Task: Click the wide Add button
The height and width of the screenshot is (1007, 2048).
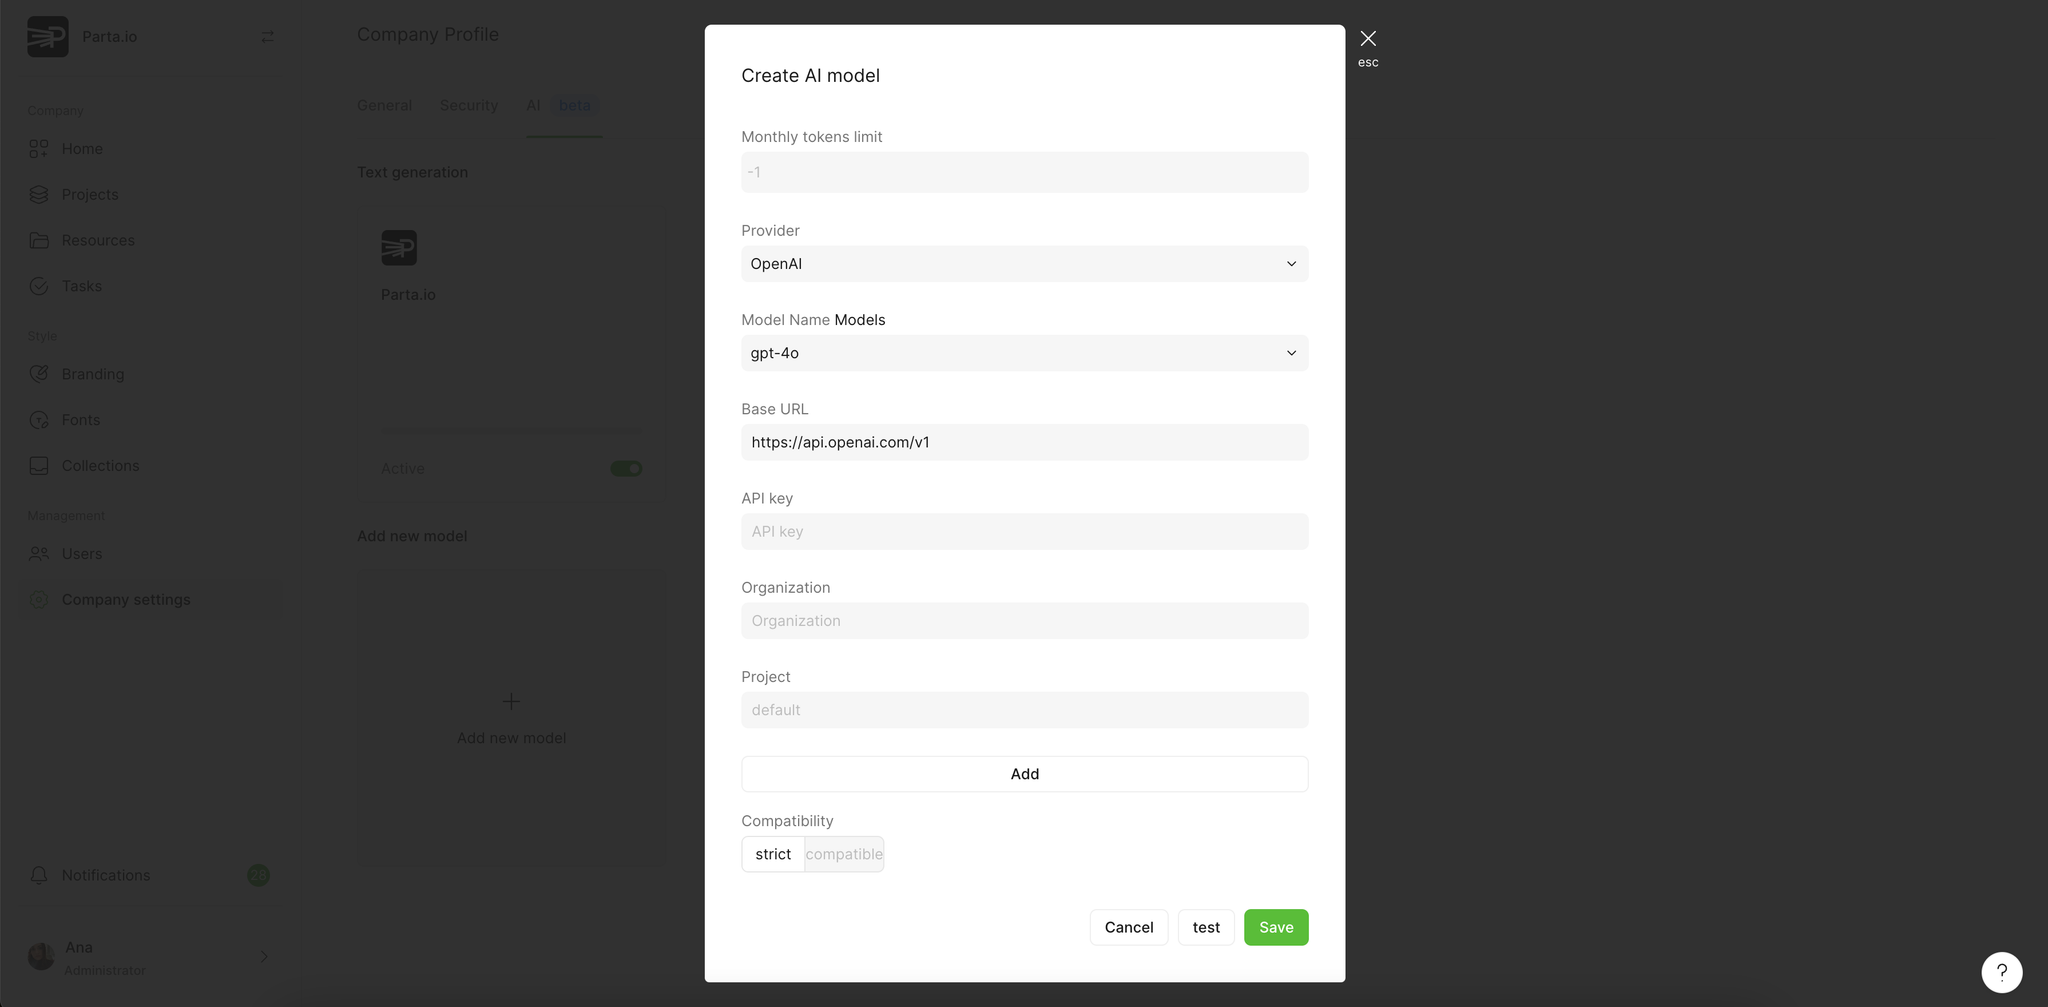Action: click(1024, 774)
